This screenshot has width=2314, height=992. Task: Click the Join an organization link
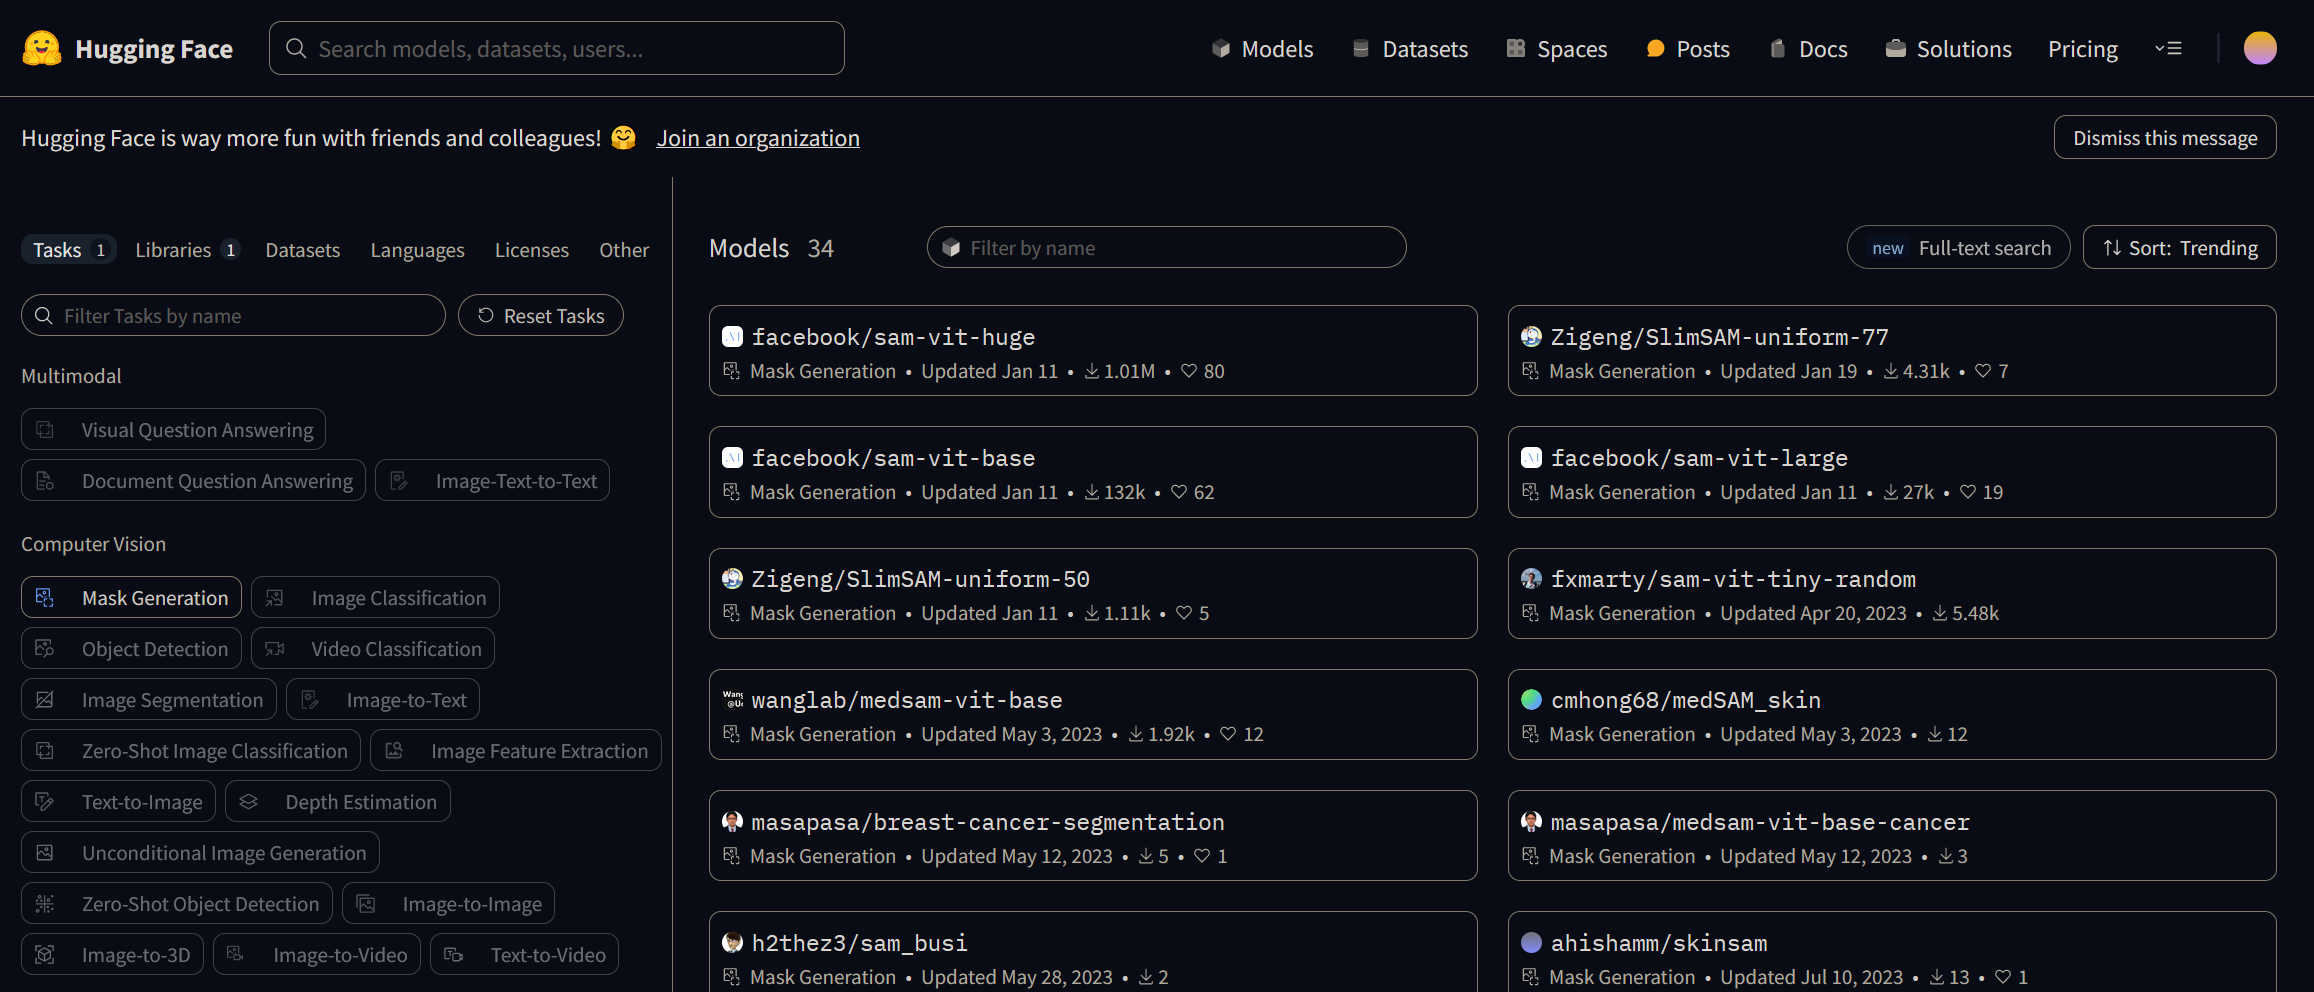click(758, 138)
